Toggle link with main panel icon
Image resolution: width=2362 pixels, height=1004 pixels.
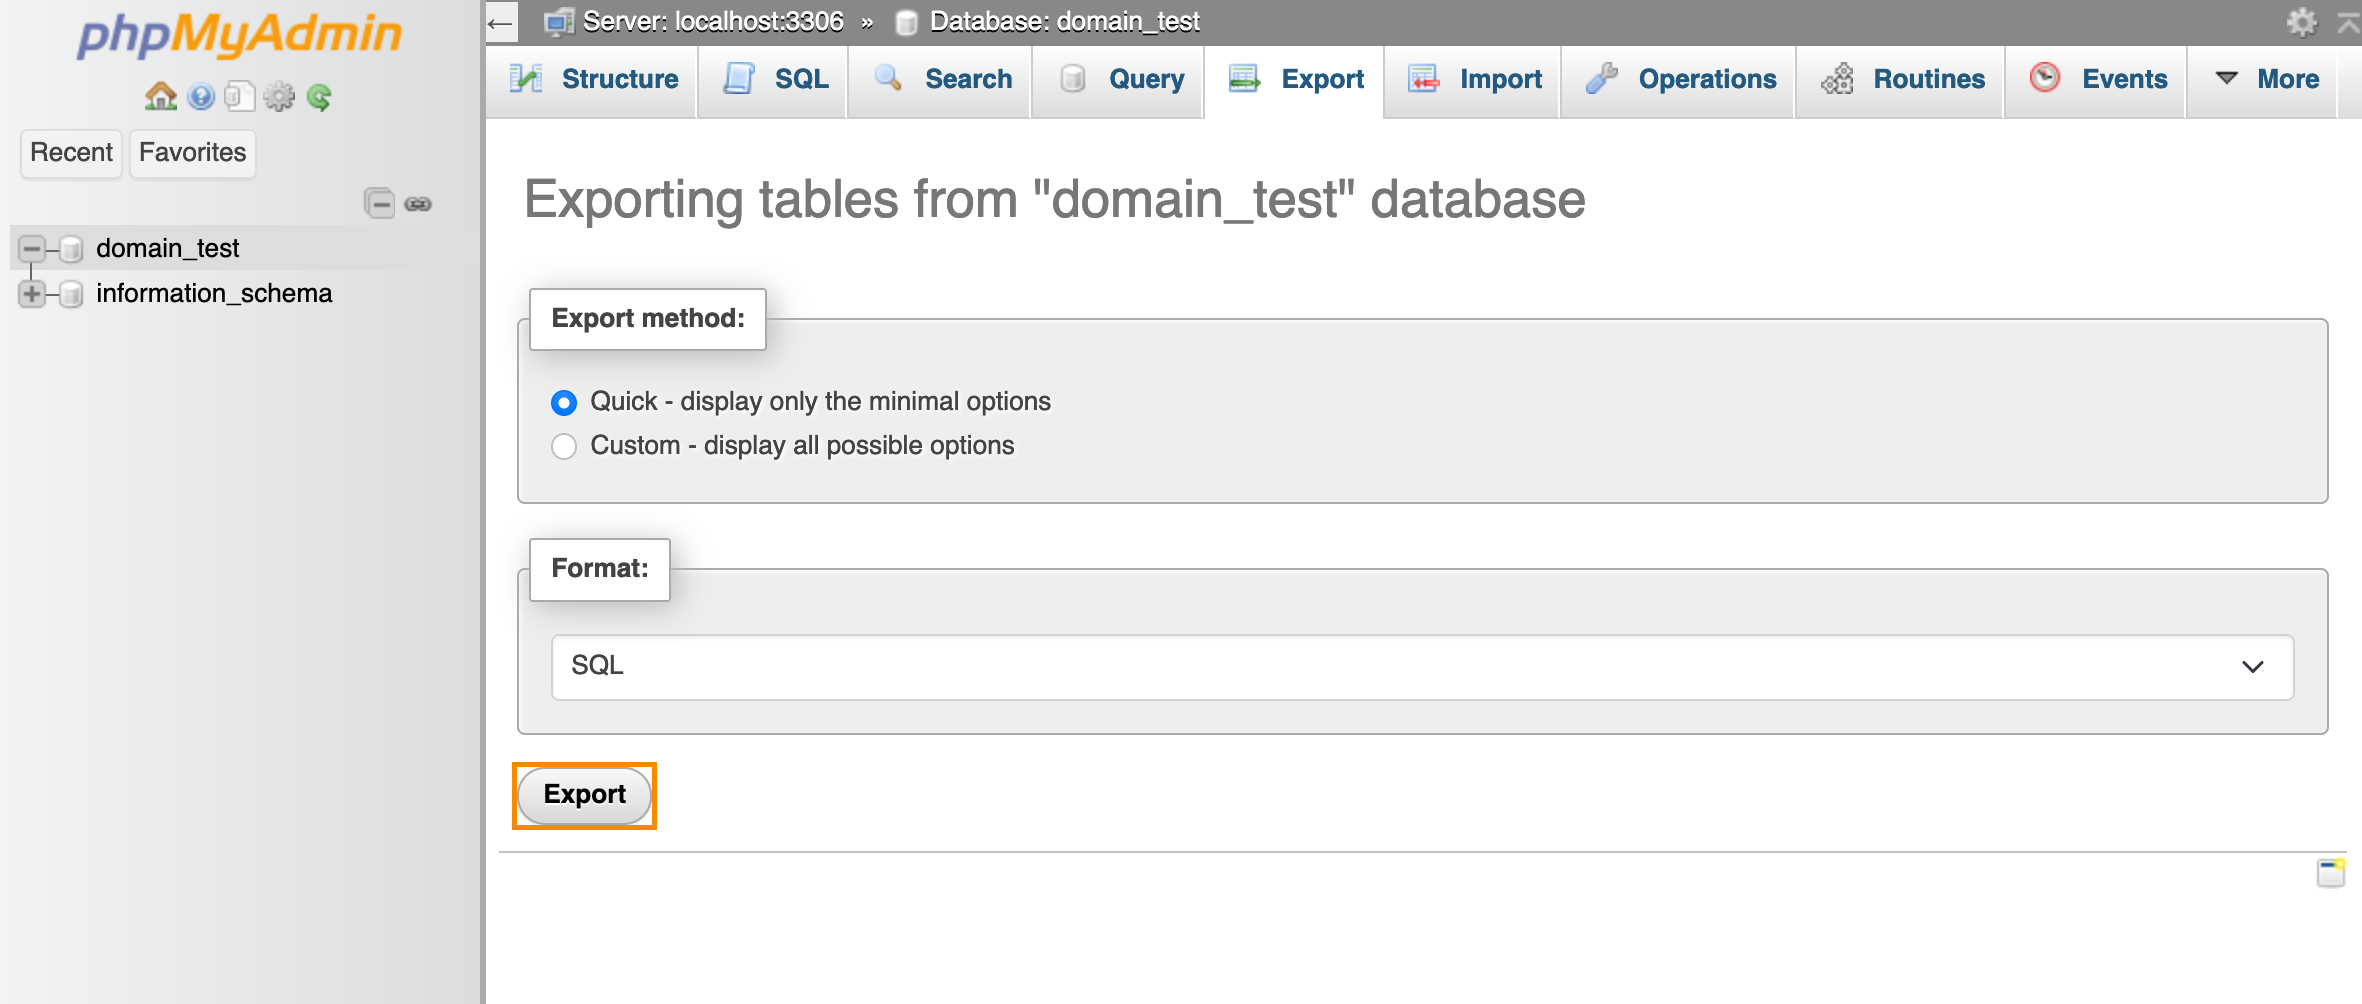[418, 204]
